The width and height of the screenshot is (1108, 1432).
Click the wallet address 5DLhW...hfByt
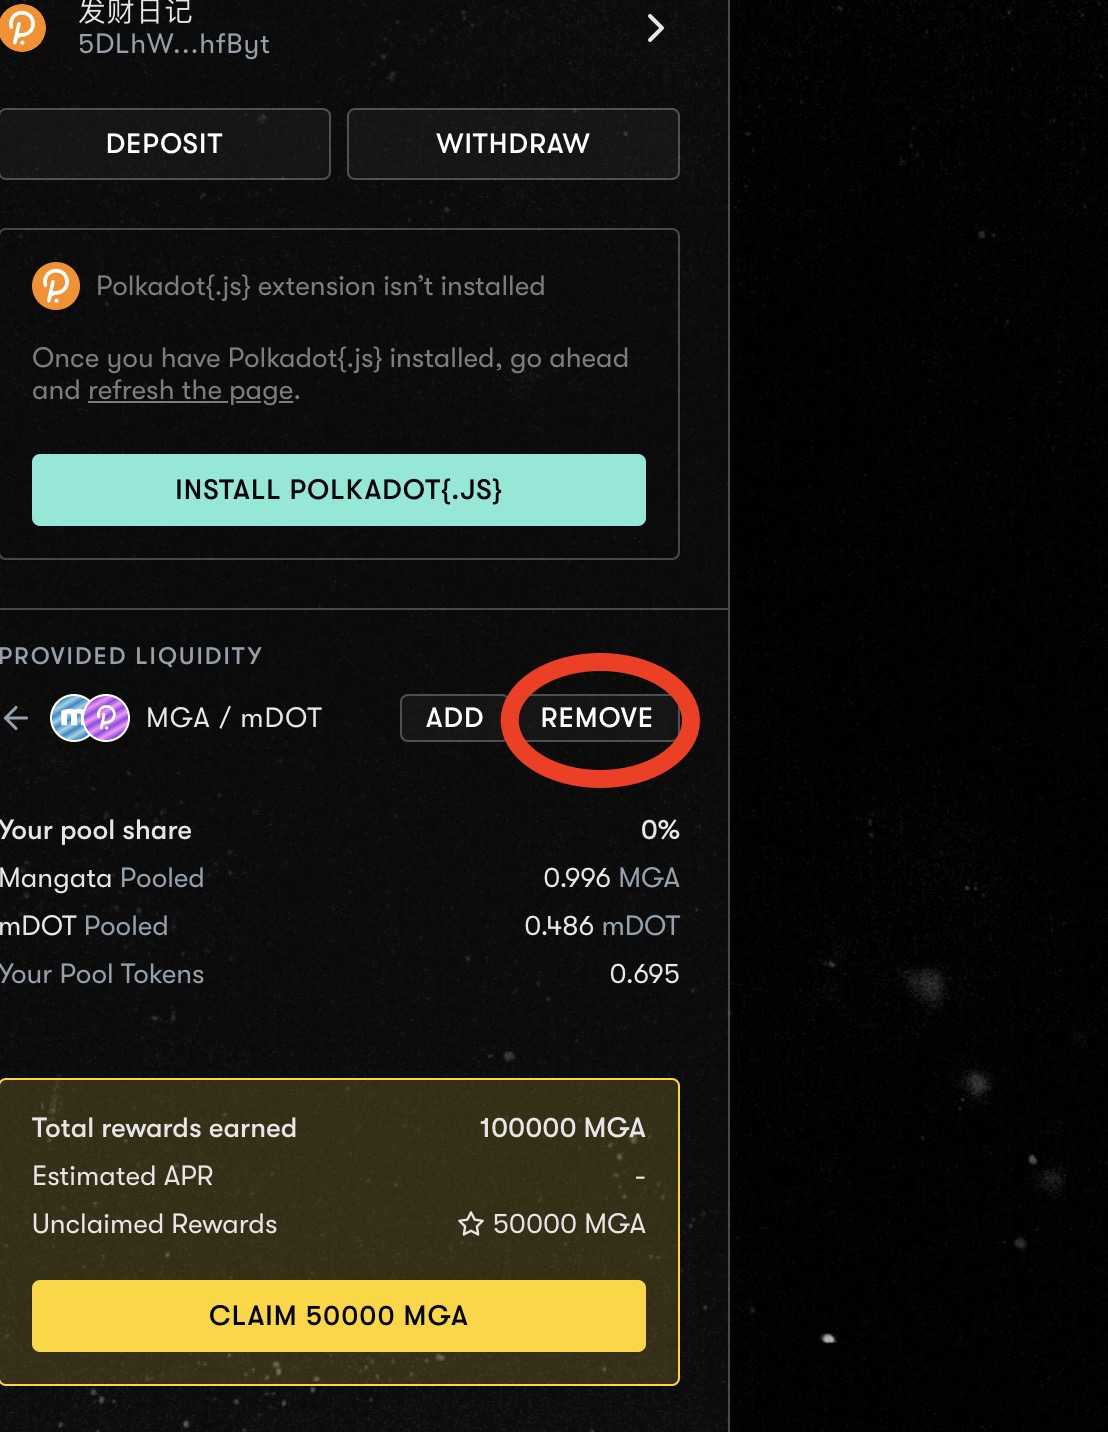pos(174,44)
